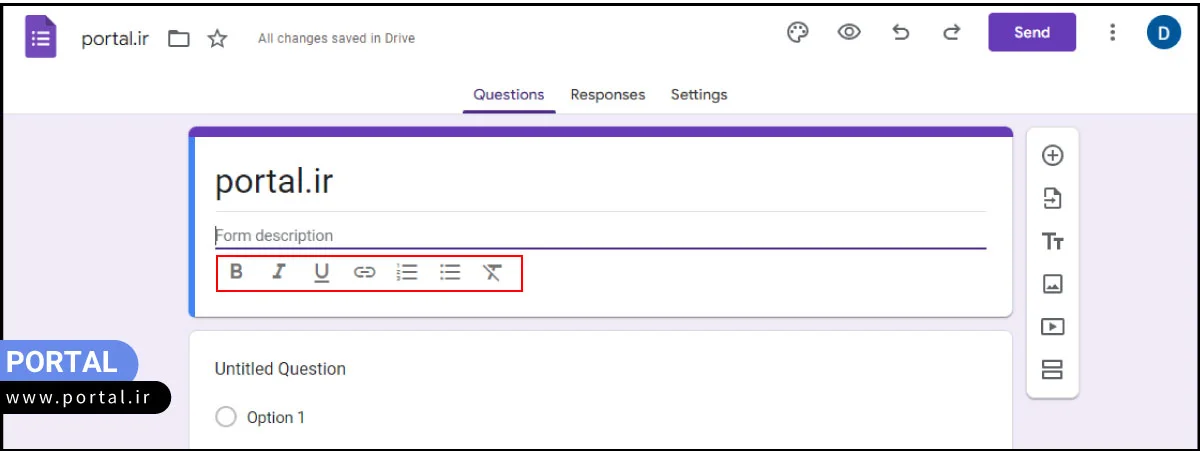Viewport: 1200px width, 451px height.
Task: Add a title and description block
Action: click(x=1052, y=241)
